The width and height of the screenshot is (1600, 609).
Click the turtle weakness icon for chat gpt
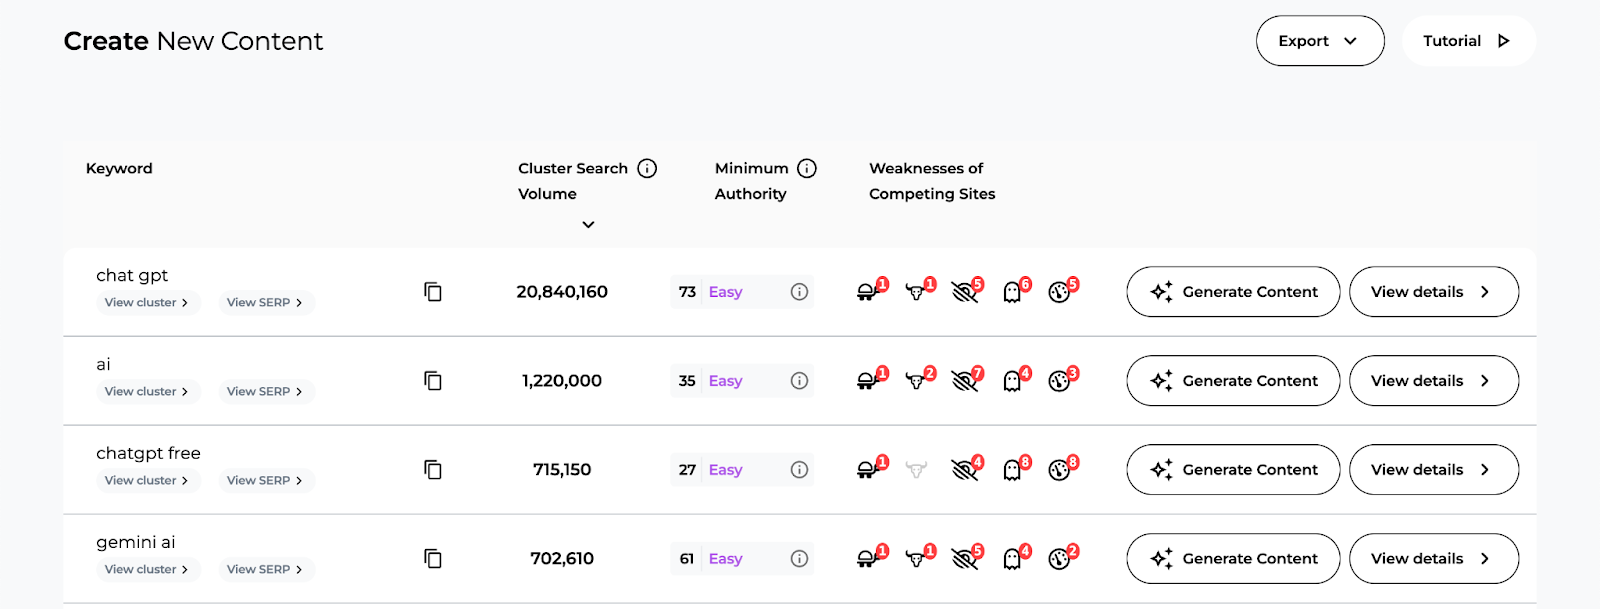(x=869, y=292)
